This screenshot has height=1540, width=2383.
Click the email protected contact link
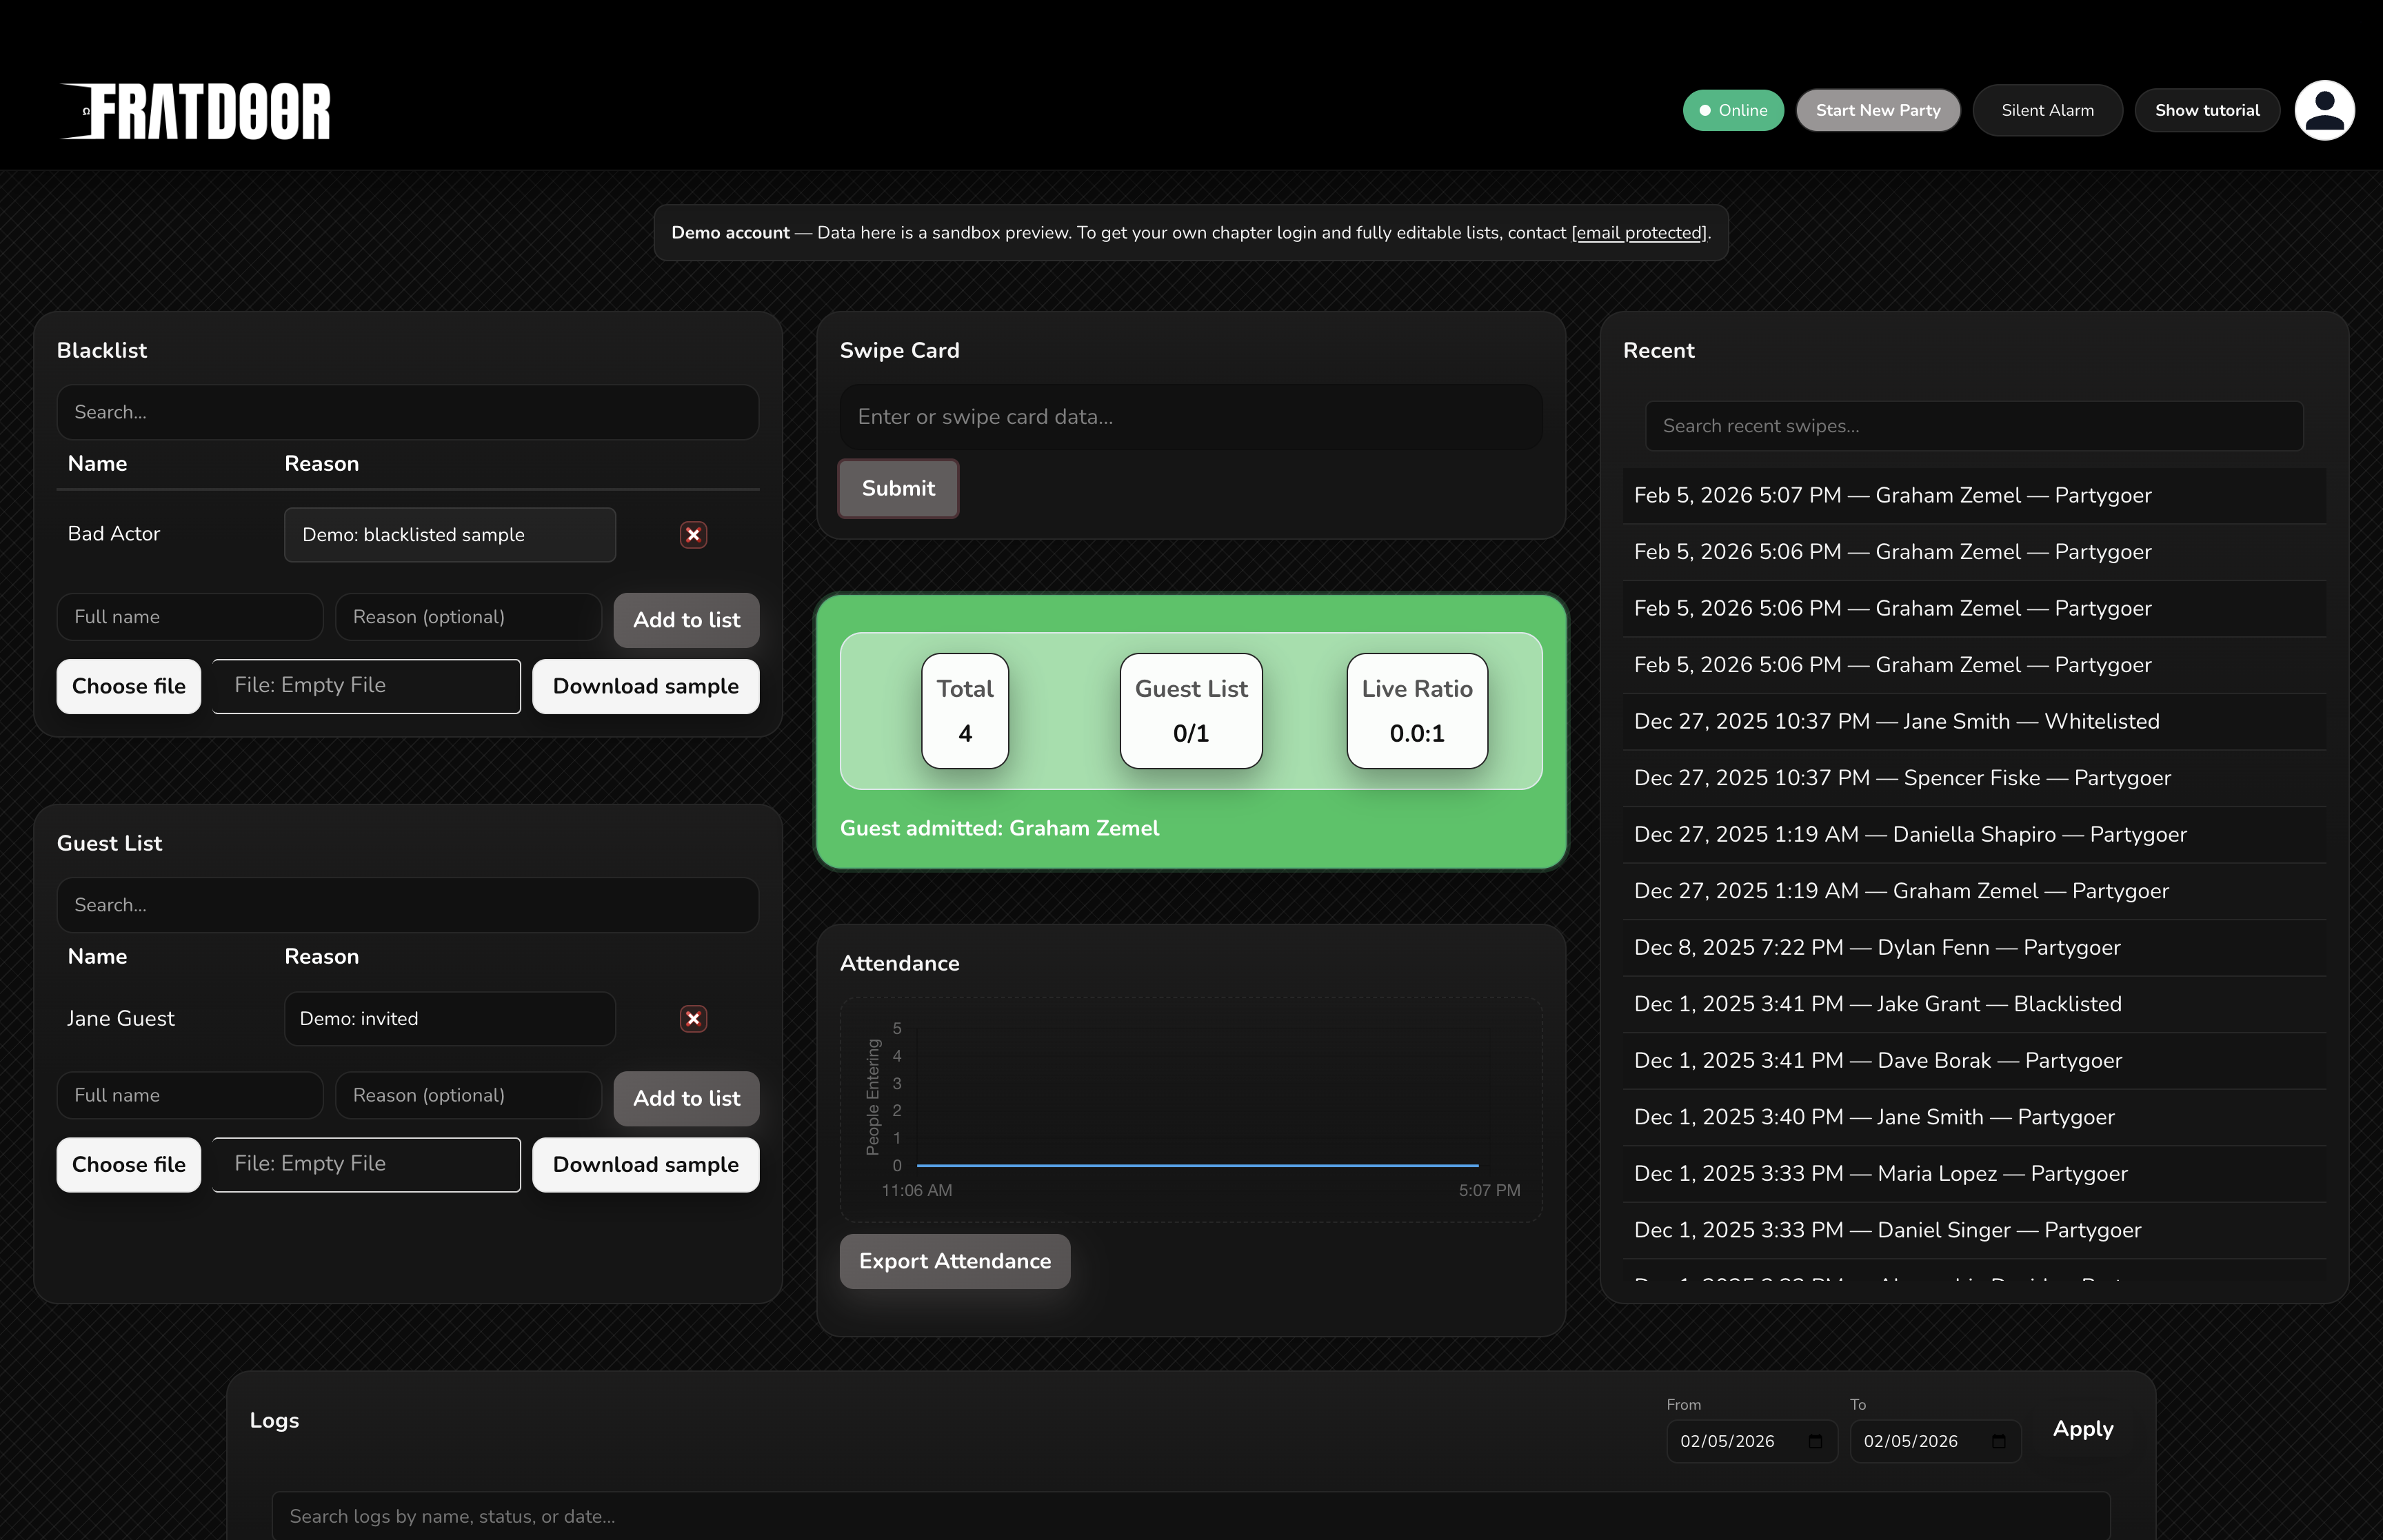[1639, 233]
